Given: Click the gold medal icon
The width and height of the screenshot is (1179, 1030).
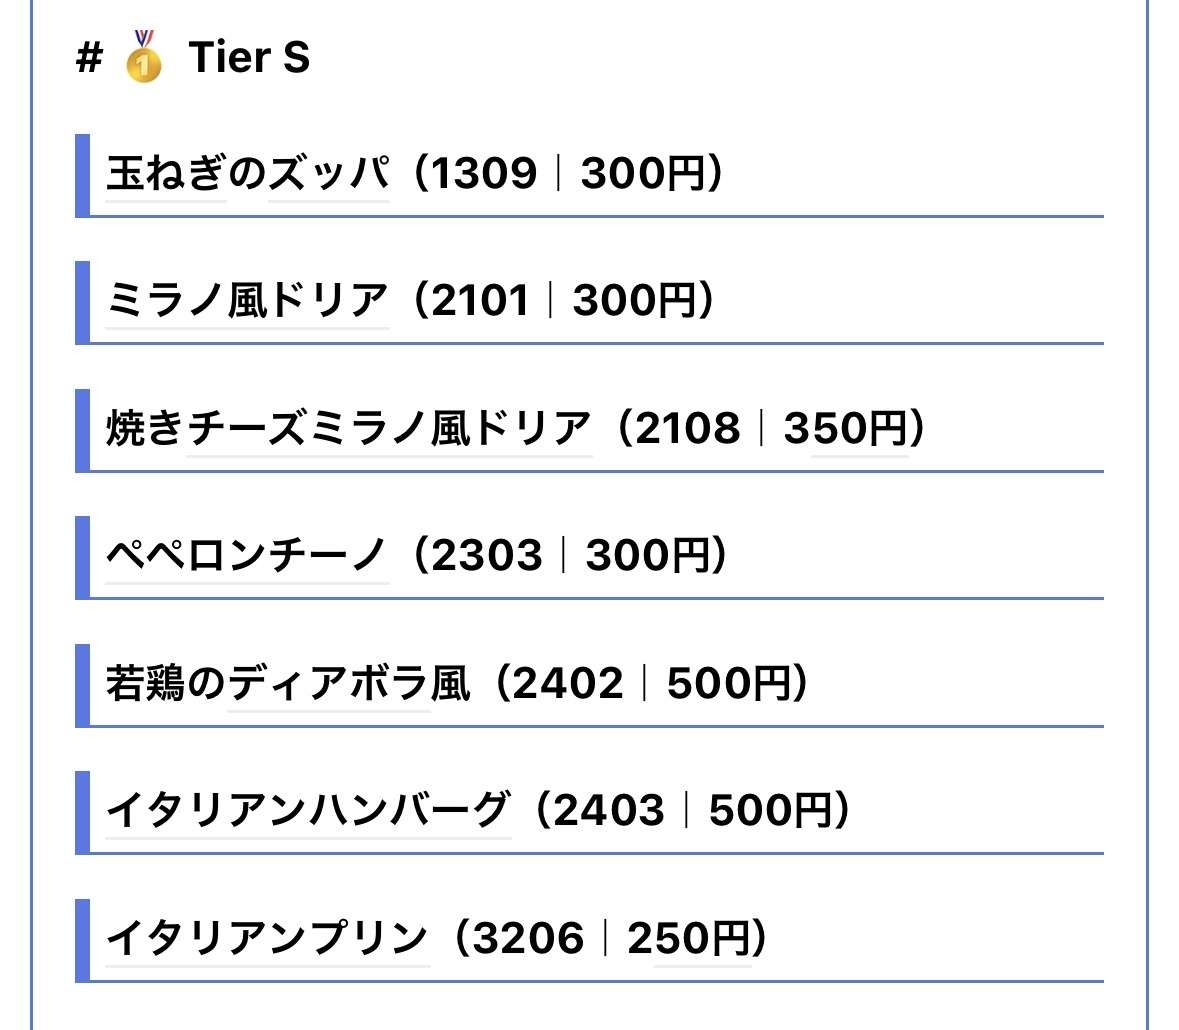Looking at the screenshot, I should (x=144, y=57).
